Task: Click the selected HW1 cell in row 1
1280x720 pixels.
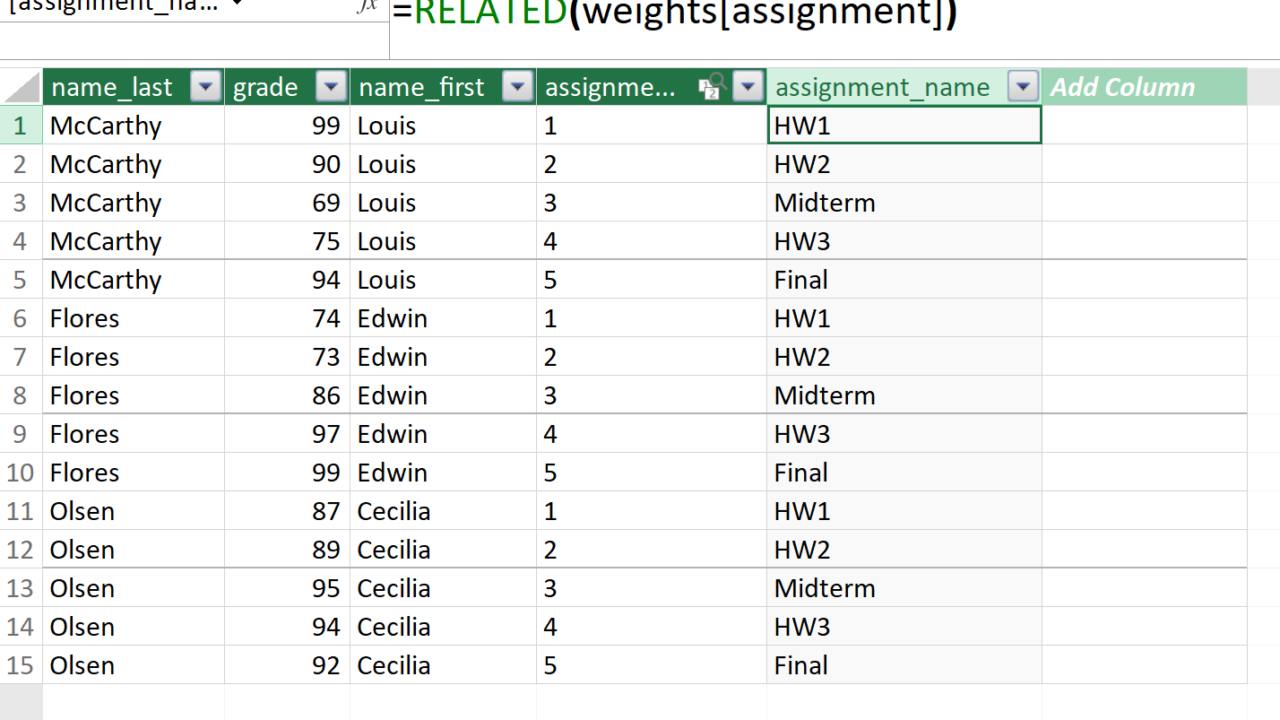Action: (x=904, y=126)
